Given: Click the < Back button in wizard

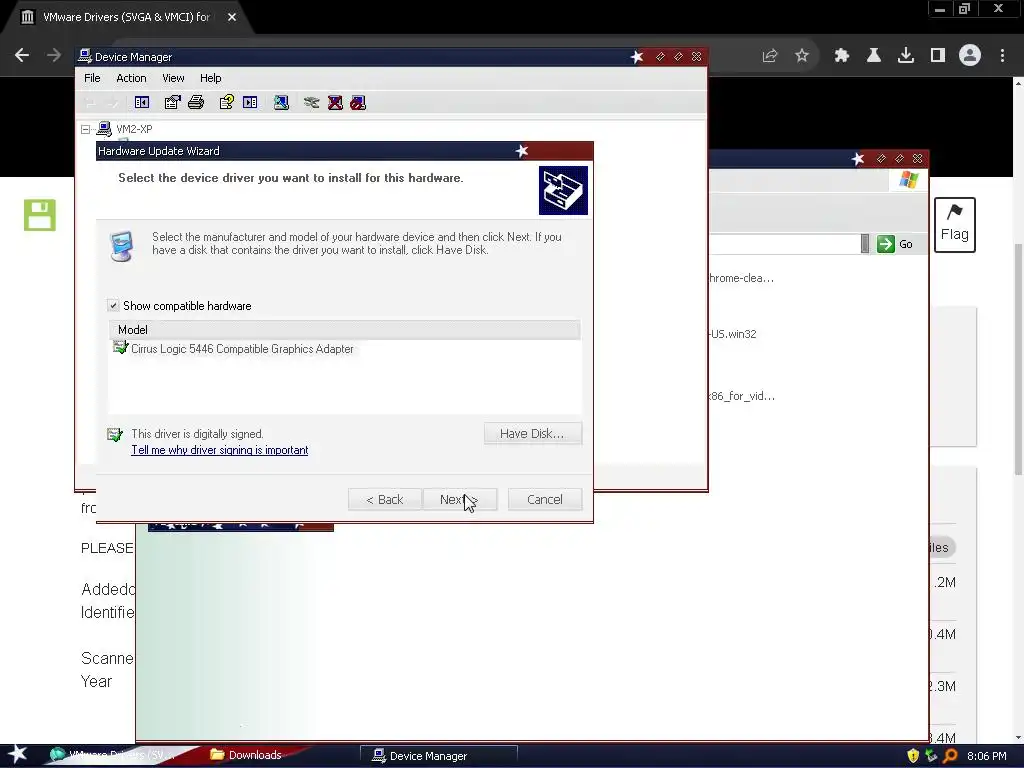Looking at the screenshot, I should pos(385,500).
